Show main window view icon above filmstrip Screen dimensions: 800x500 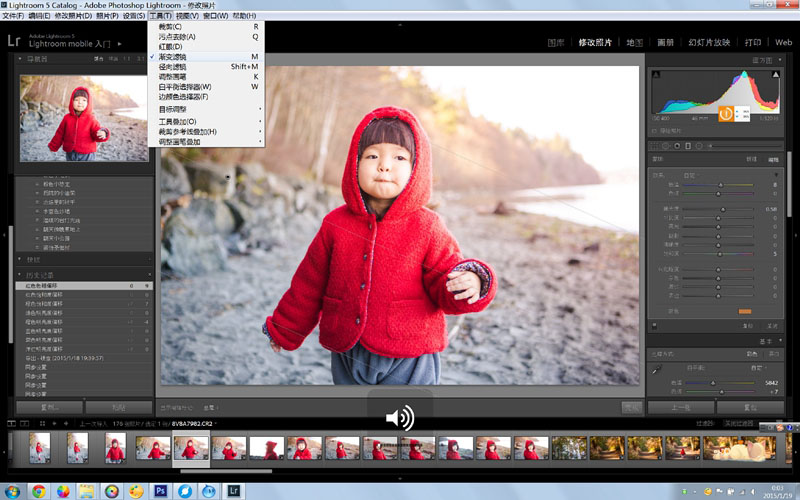coord(12,423)
